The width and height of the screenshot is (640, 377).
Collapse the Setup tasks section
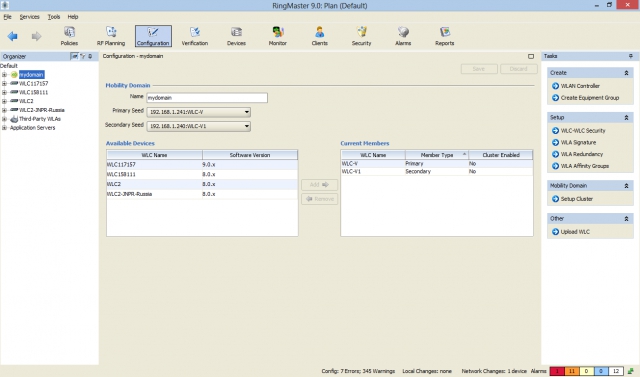point(626,118)
